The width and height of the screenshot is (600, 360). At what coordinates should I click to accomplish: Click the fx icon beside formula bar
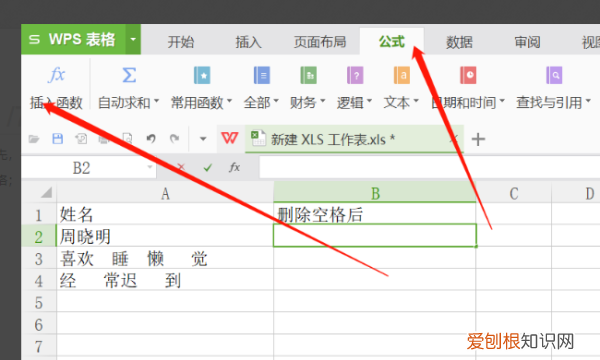(234, 167)
